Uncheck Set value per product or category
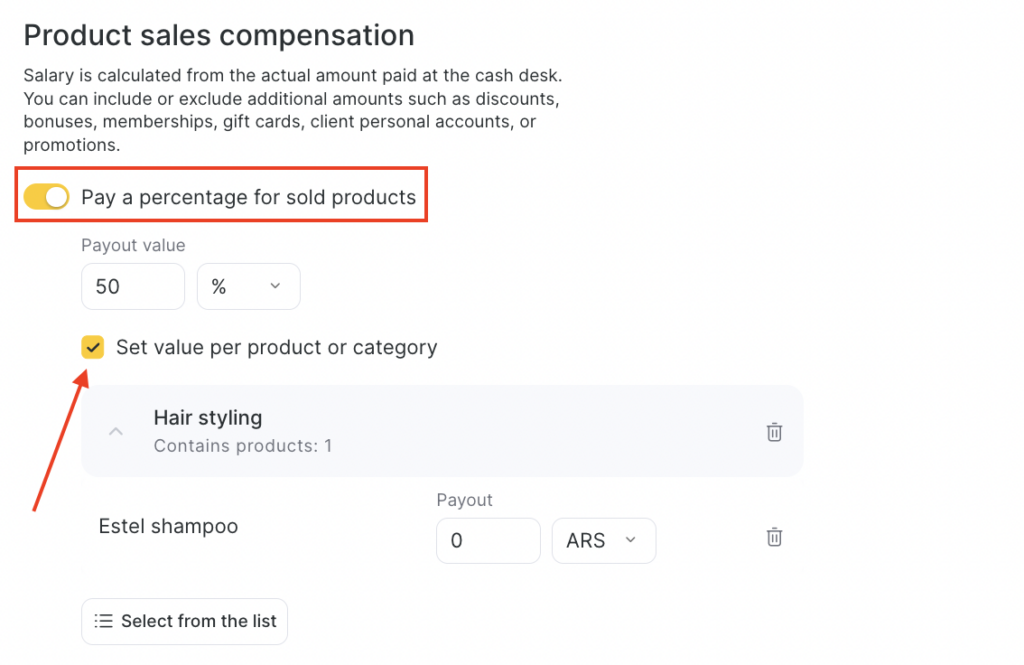1024x665 pixels. pyautogui.click(x=93, y=347)
